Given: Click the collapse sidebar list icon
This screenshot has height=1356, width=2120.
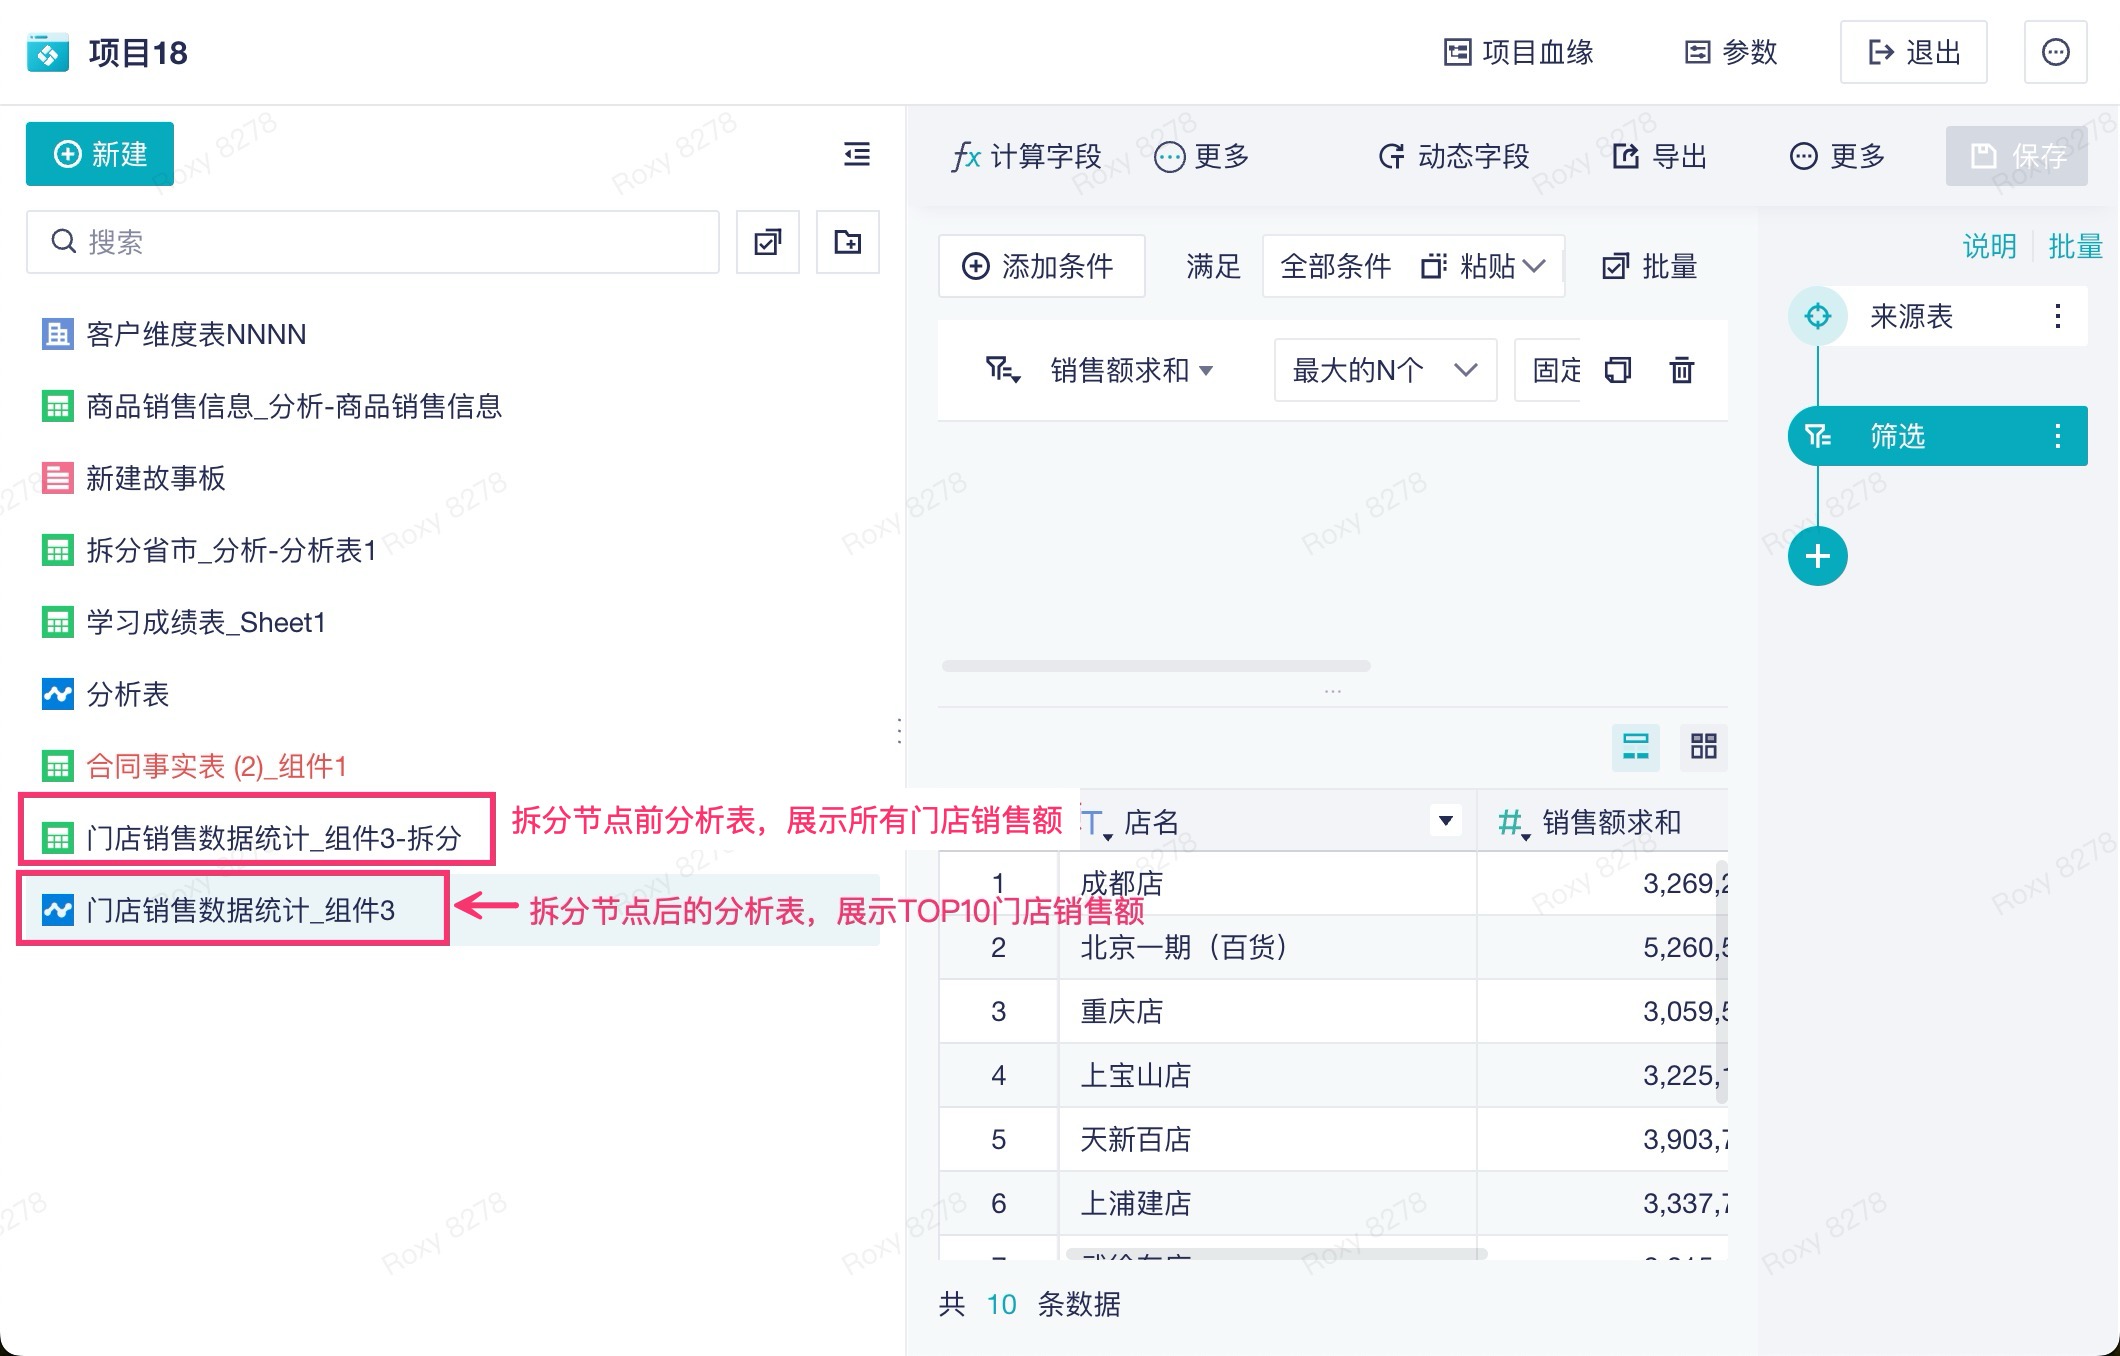Looking at the screenshot, I should (856, 154).
